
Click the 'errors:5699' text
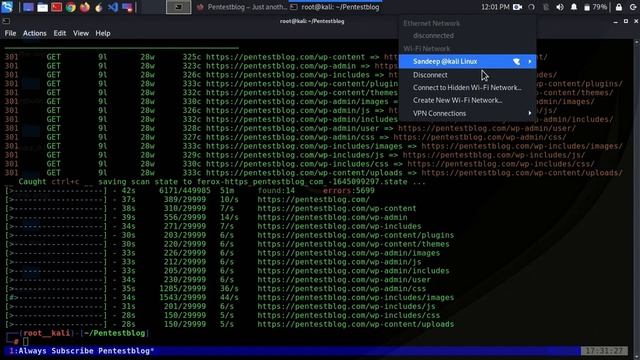(x=349, y=191)
